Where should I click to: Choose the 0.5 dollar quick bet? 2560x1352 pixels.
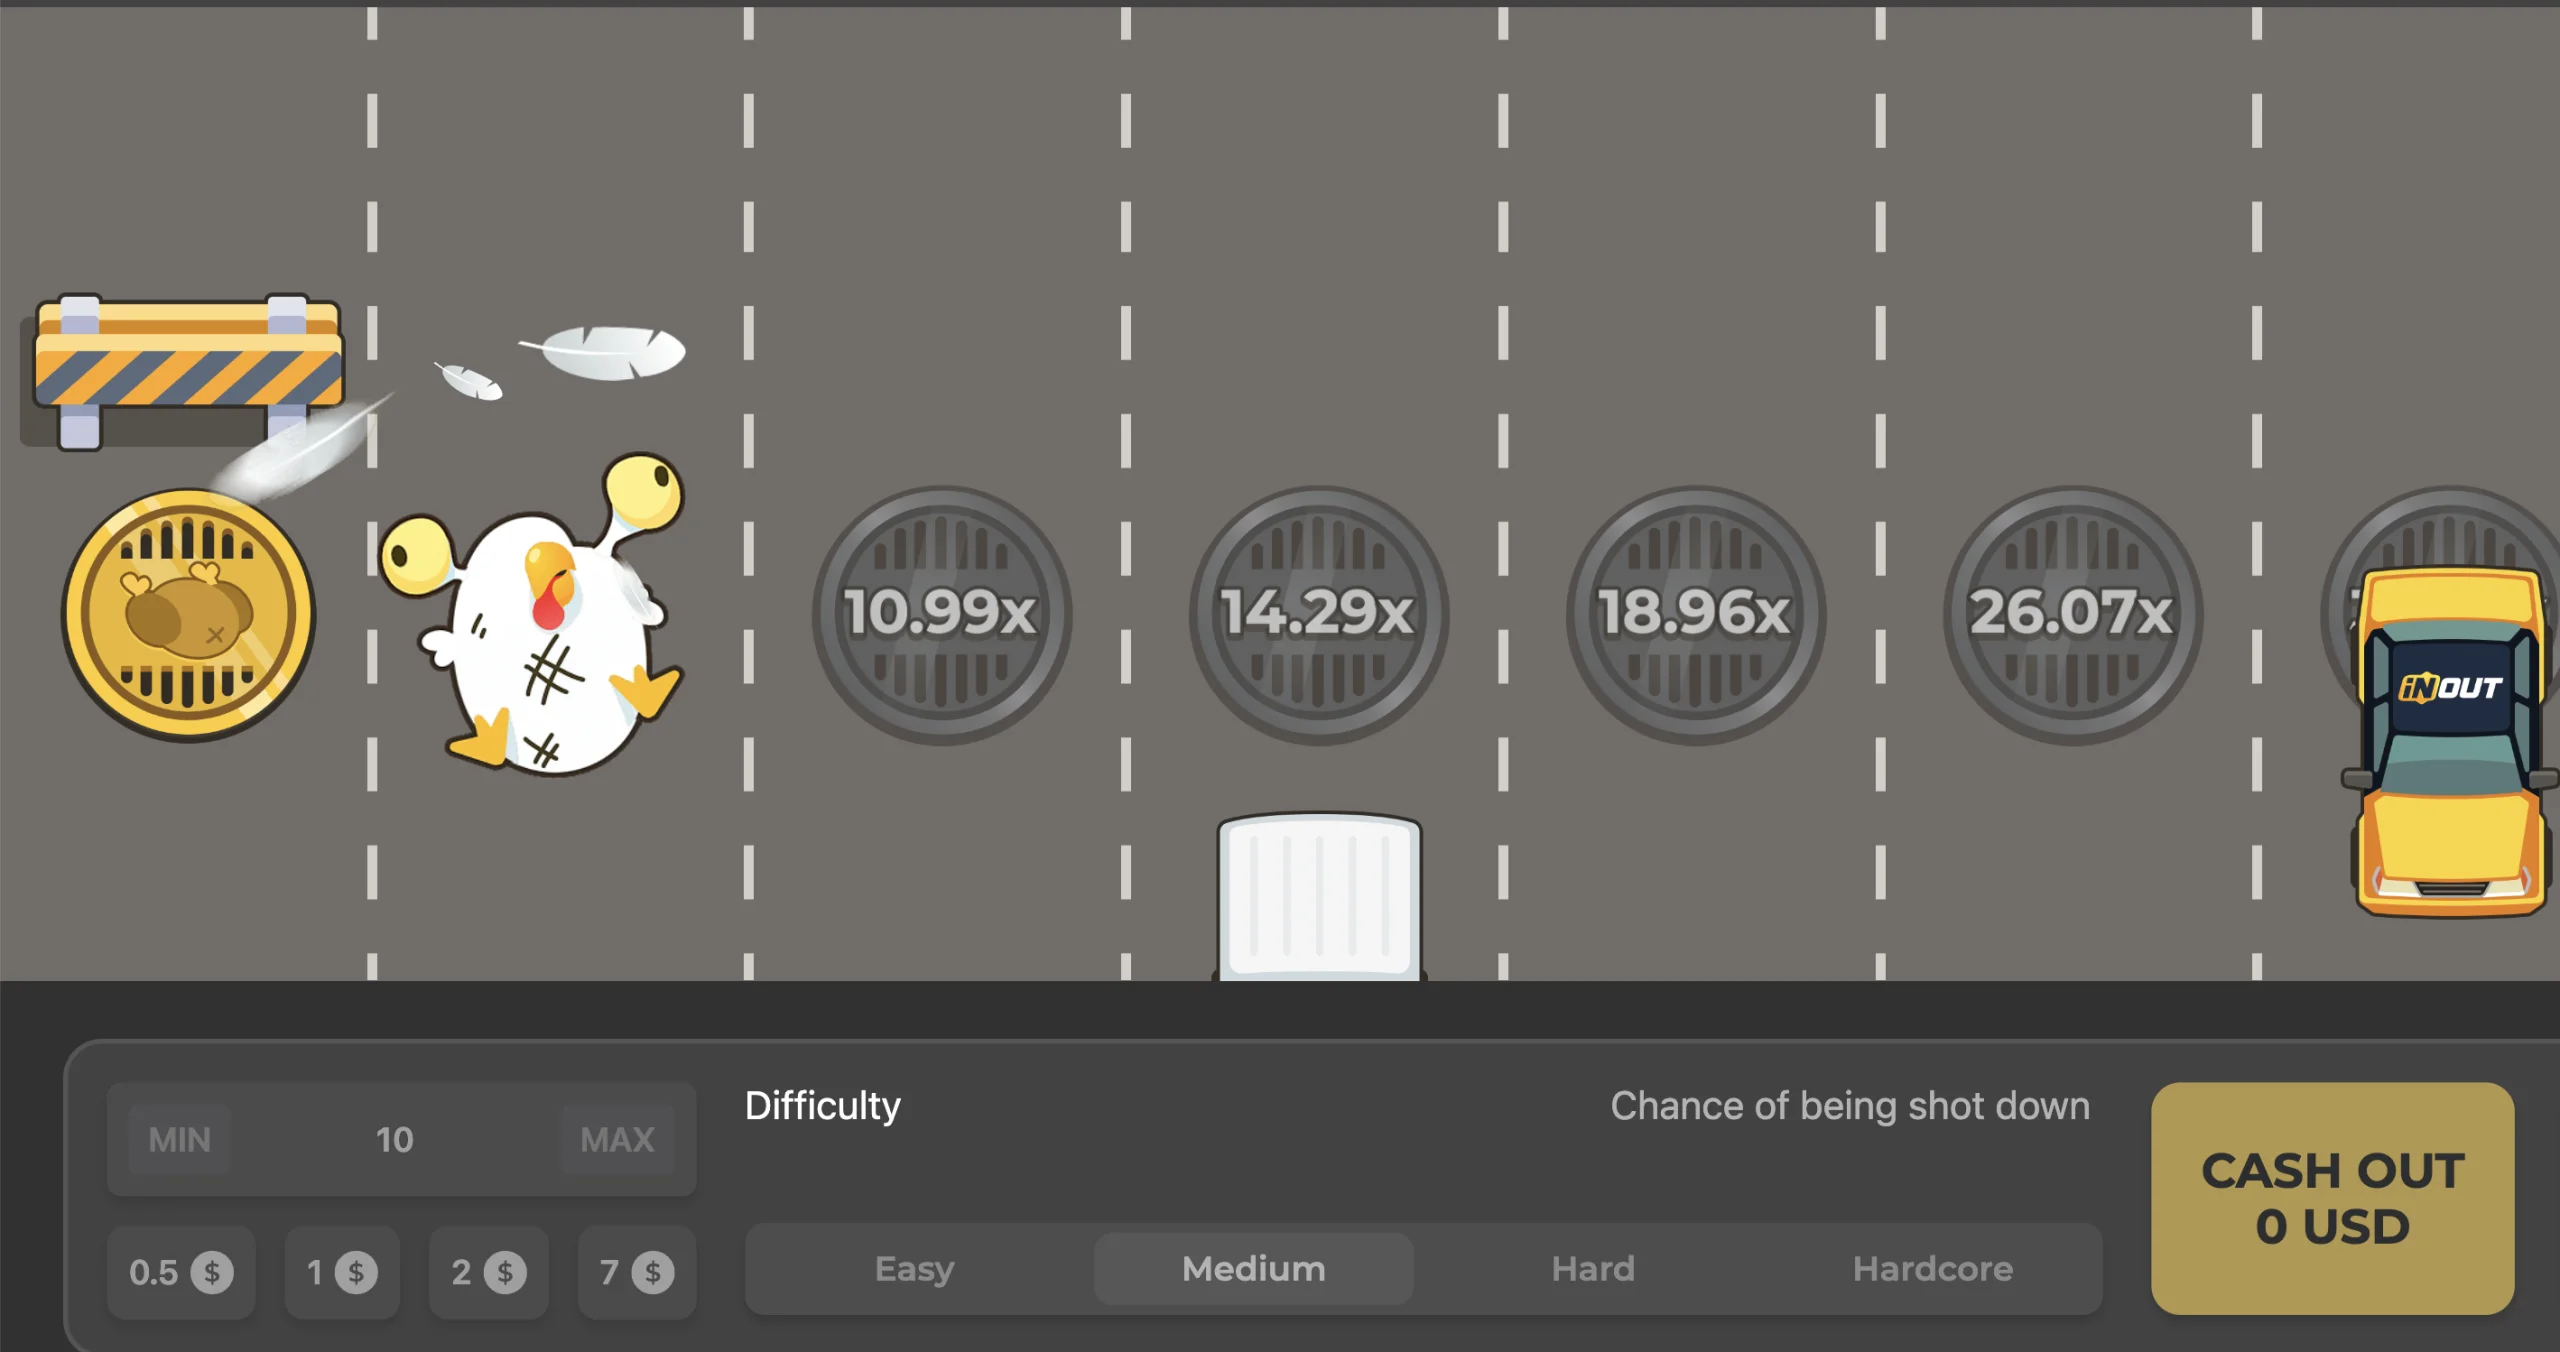[181, 1272]
